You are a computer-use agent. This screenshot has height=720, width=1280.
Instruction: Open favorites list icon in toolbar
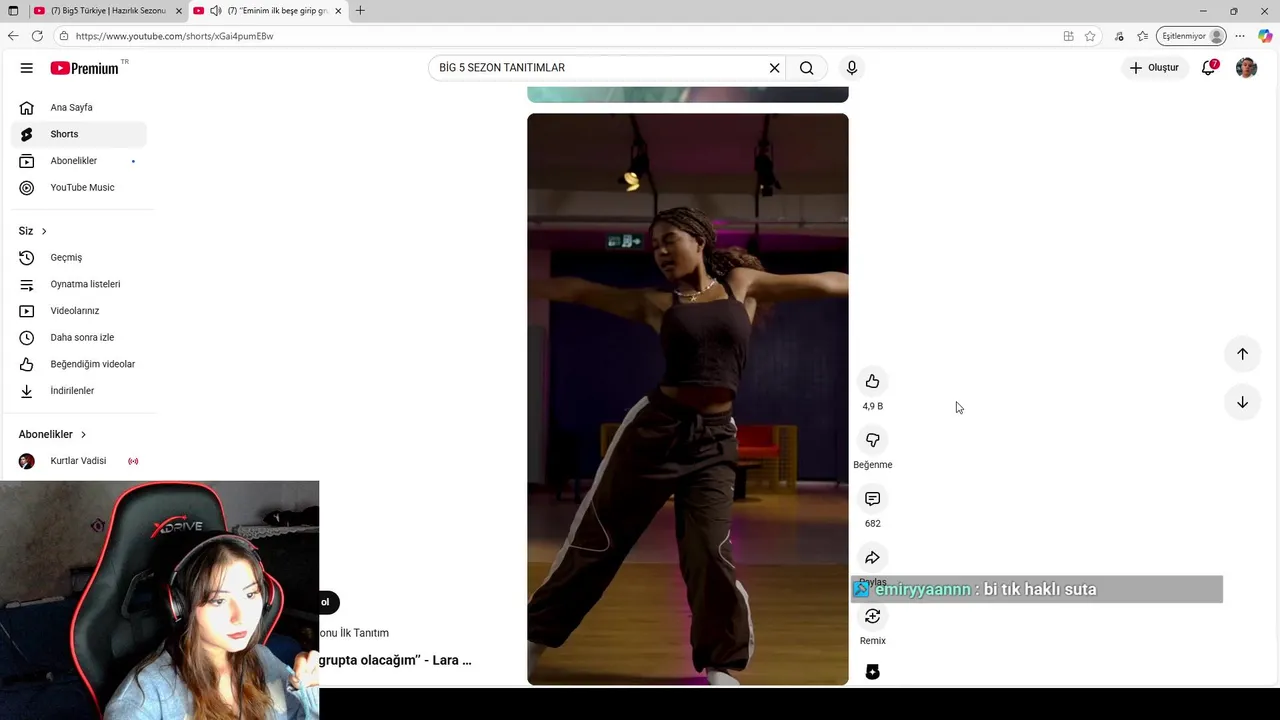(x=1143, y=36)
